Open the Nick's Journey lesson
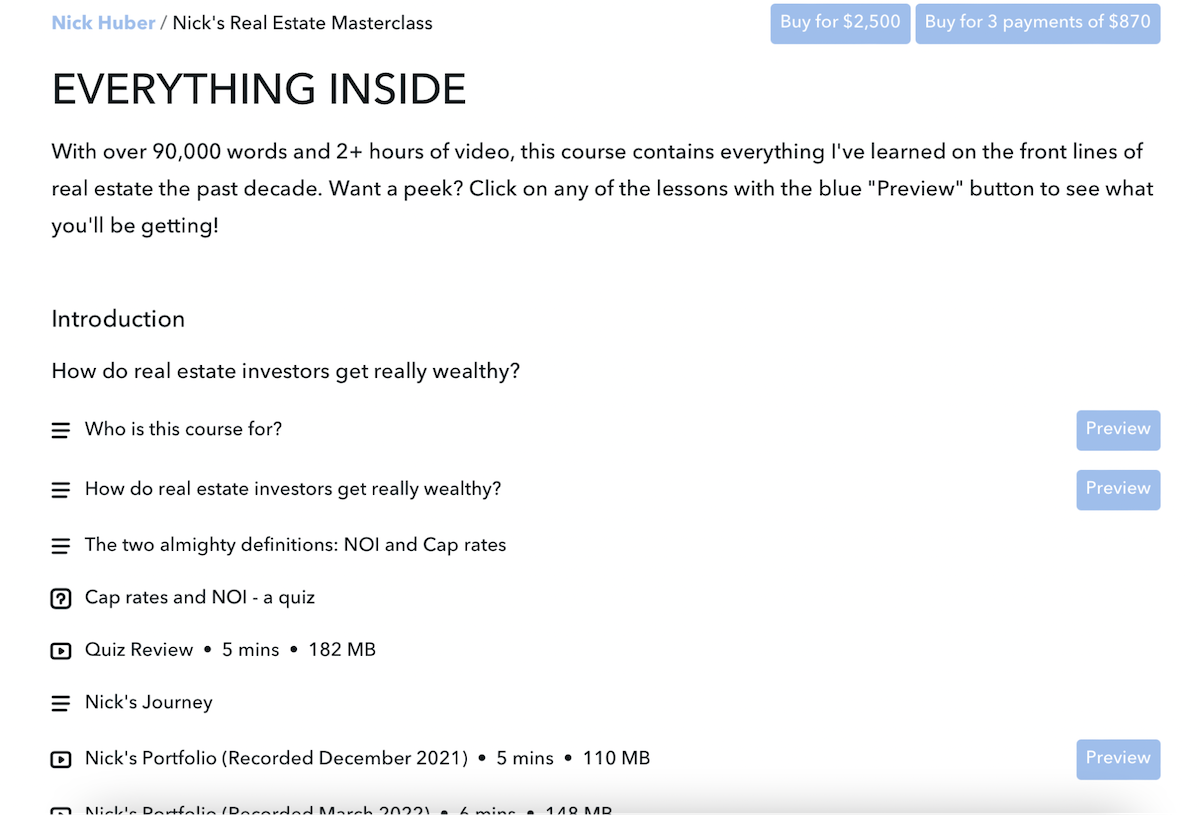1200x815 pixels. click(149, 702)
